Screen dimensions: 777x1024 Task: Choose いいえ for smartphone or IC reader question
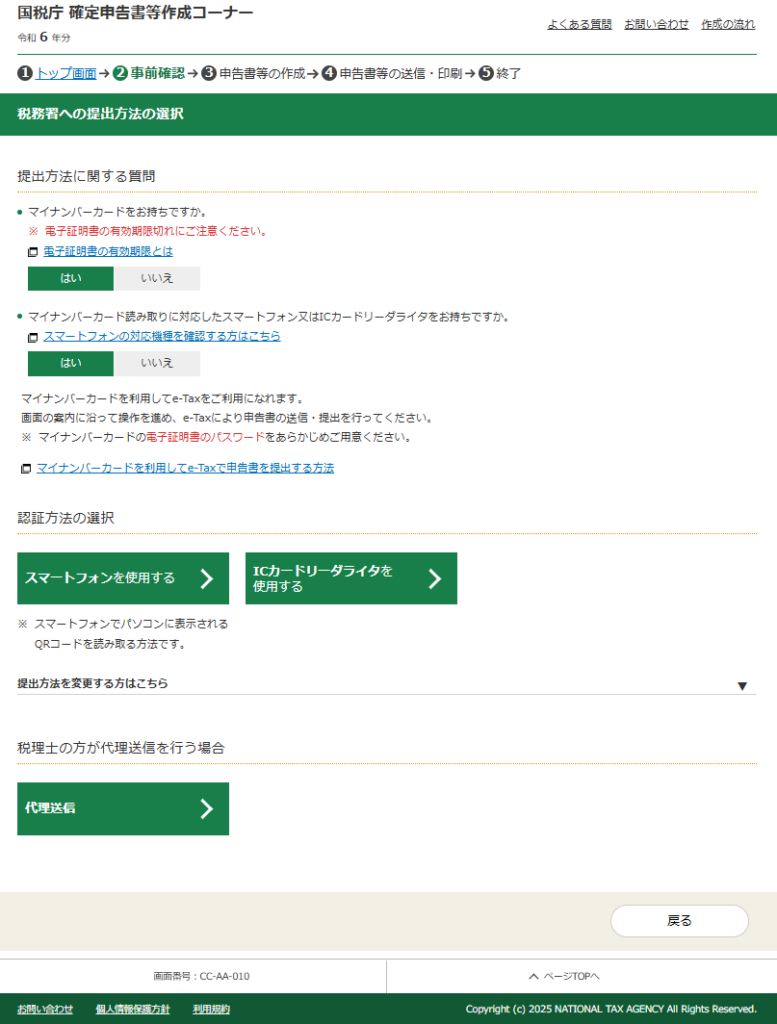[157, 363]
